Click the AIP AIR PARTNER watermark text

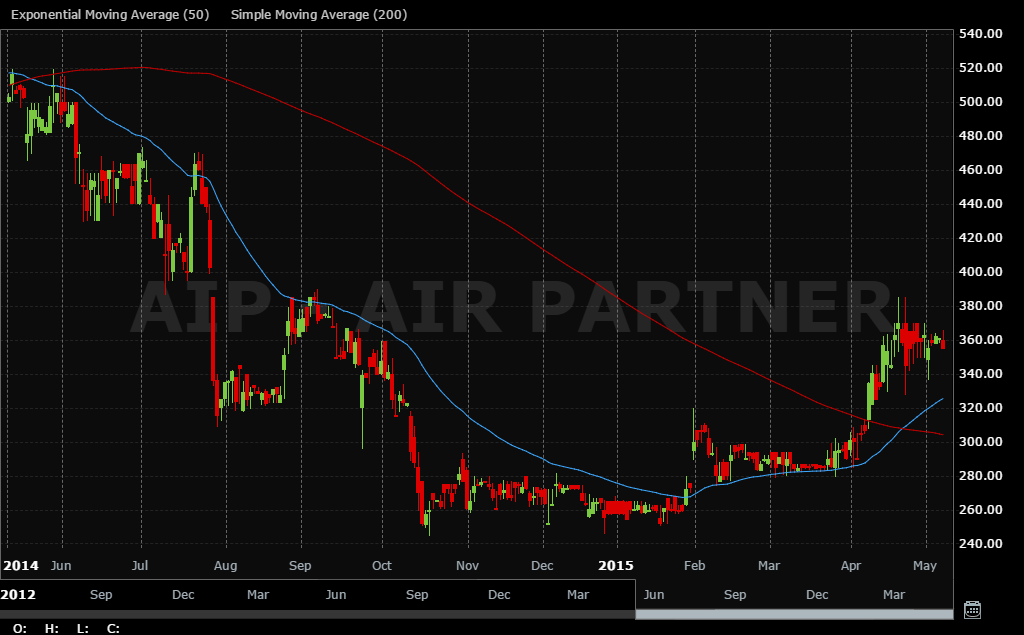coord(510,307)
